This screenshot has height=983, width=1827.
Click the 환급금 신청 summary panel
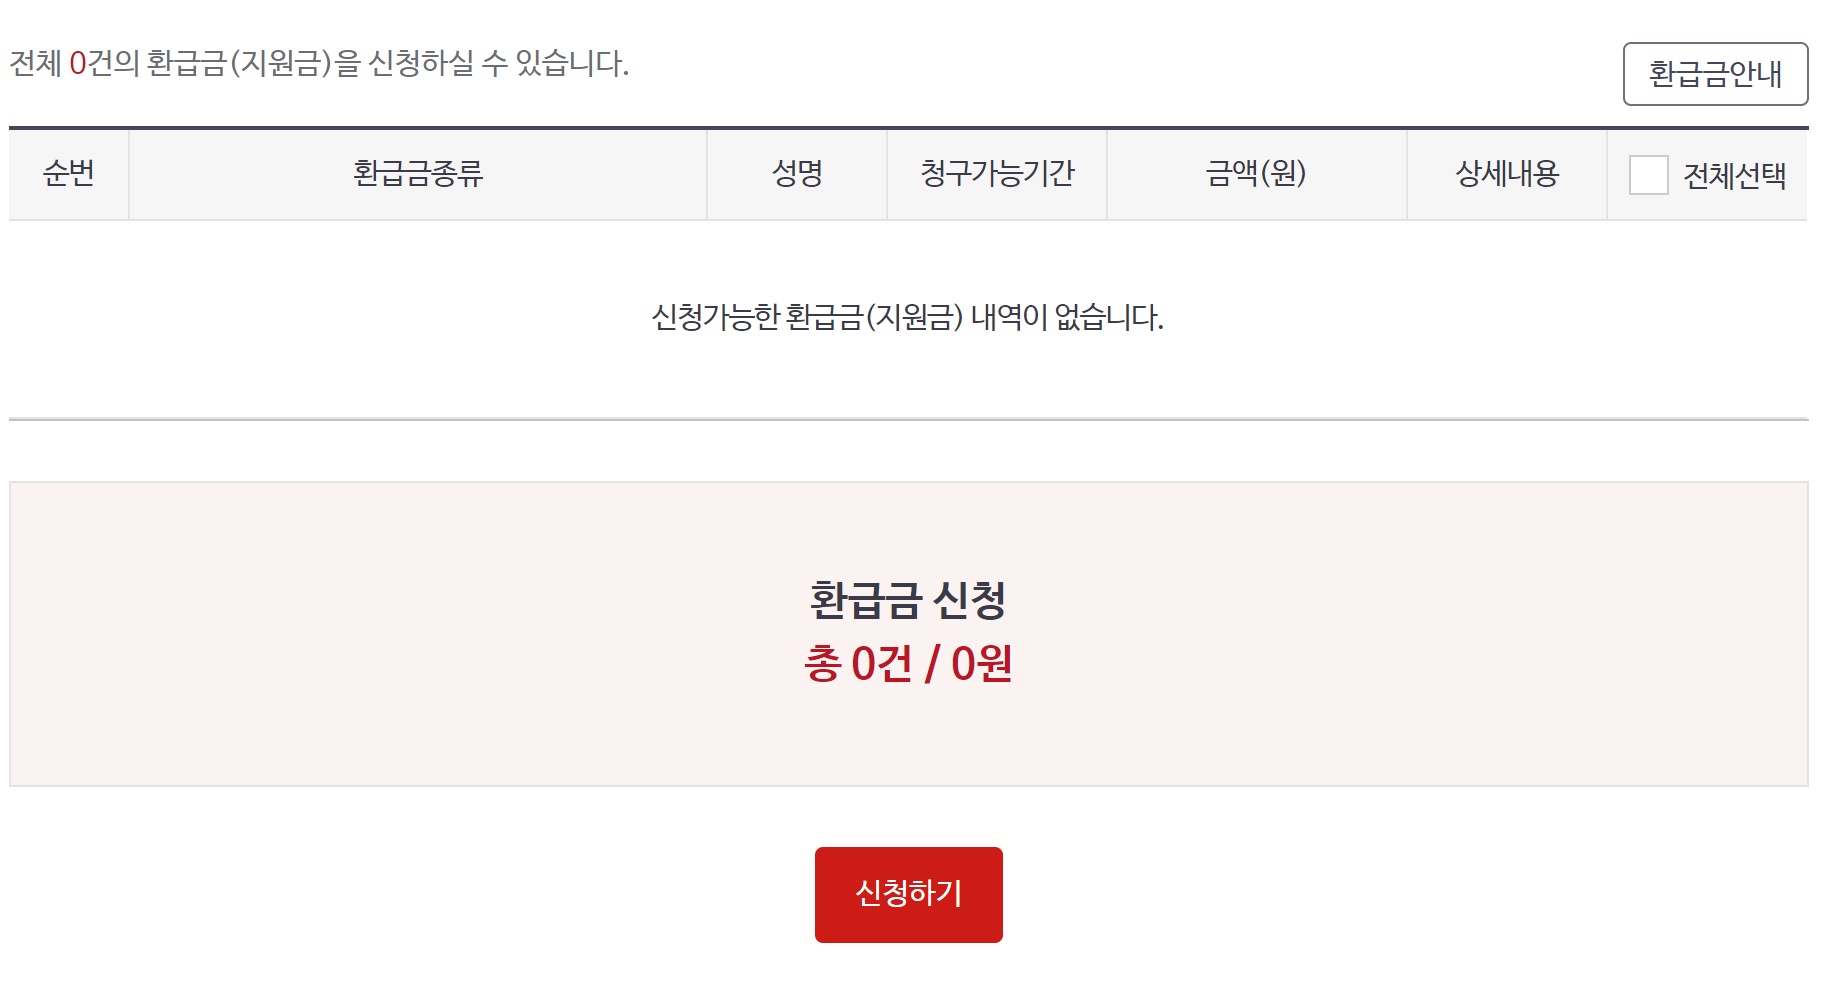tap(910, 602)
